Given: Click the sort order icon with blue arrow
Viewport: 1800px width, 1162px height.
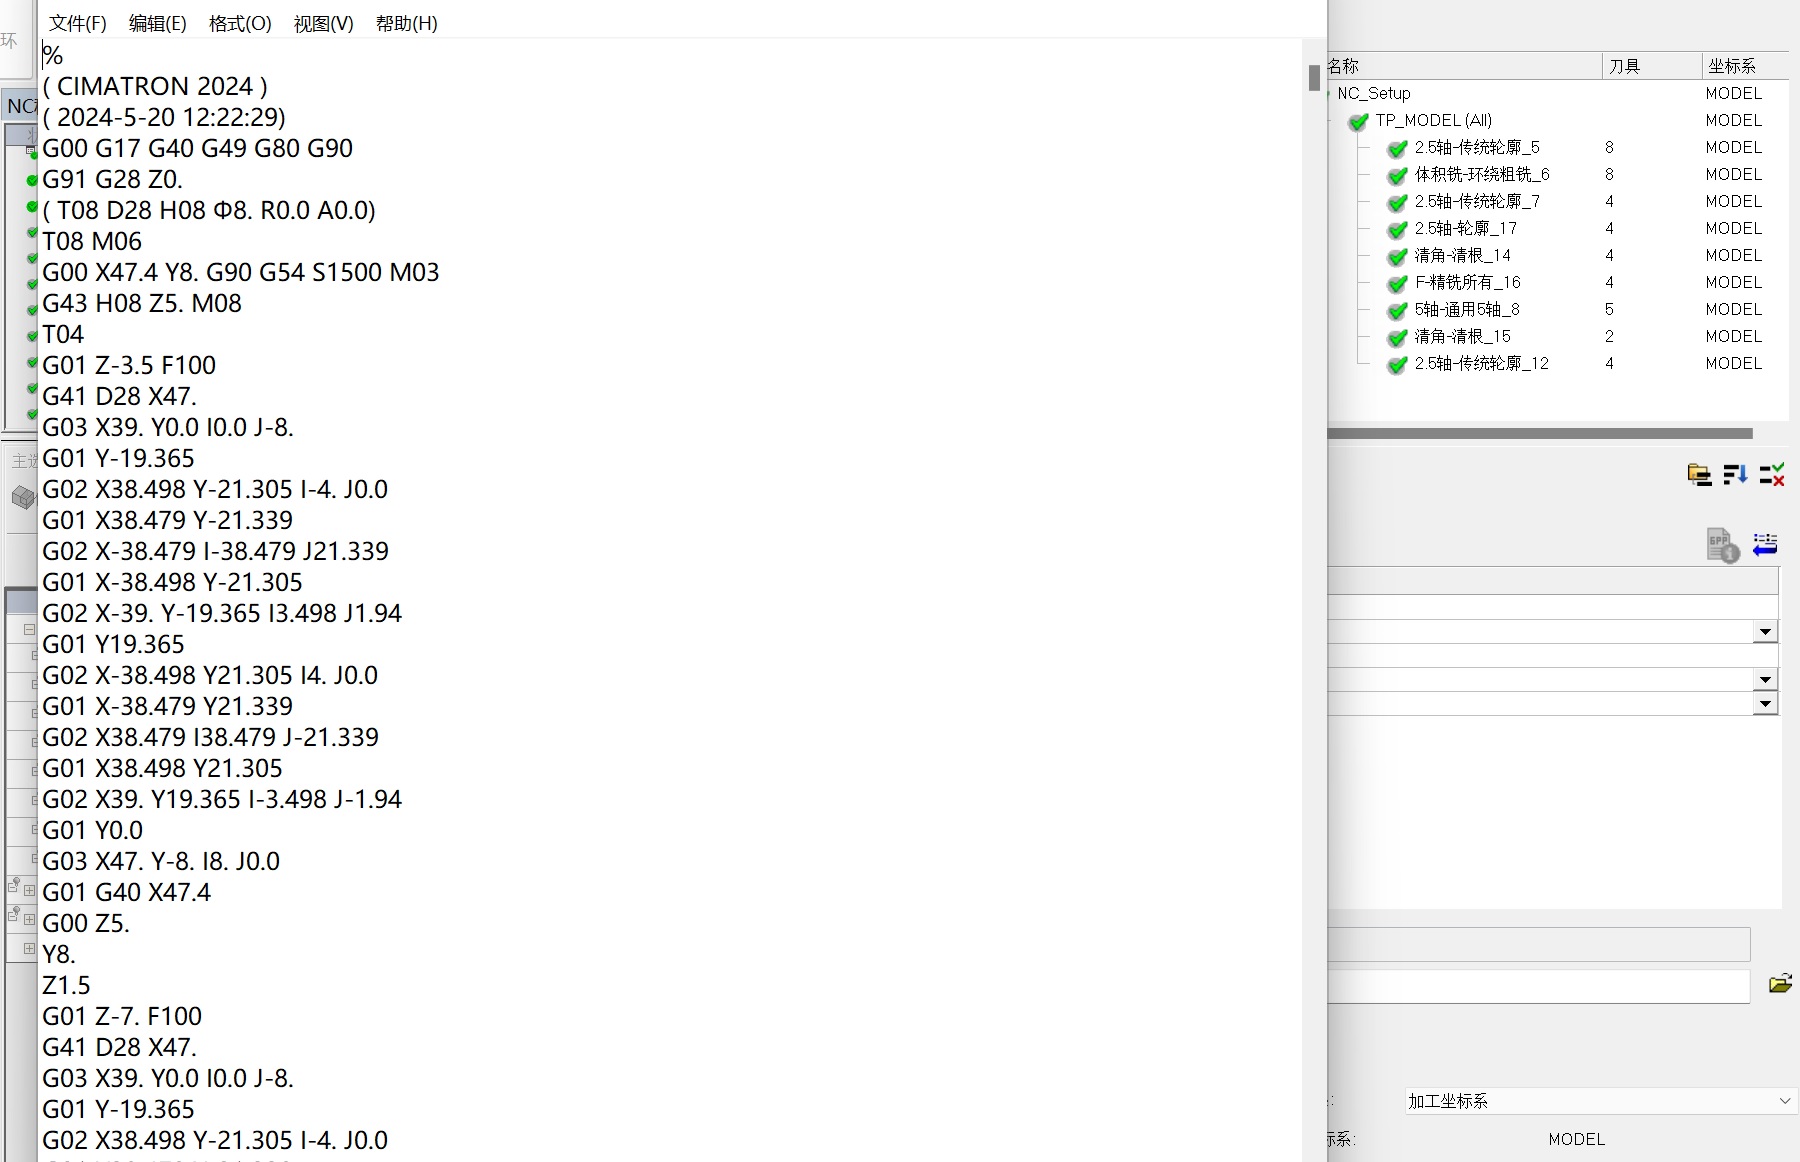Looking at the screenshot, I should 1735,474.
